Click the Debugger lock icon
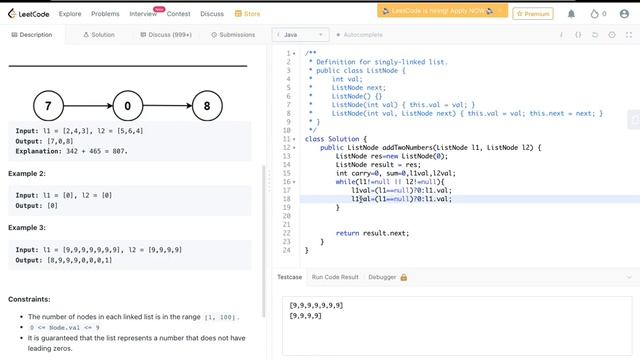Viewport: 640px width, 360px height. [404, 277]
